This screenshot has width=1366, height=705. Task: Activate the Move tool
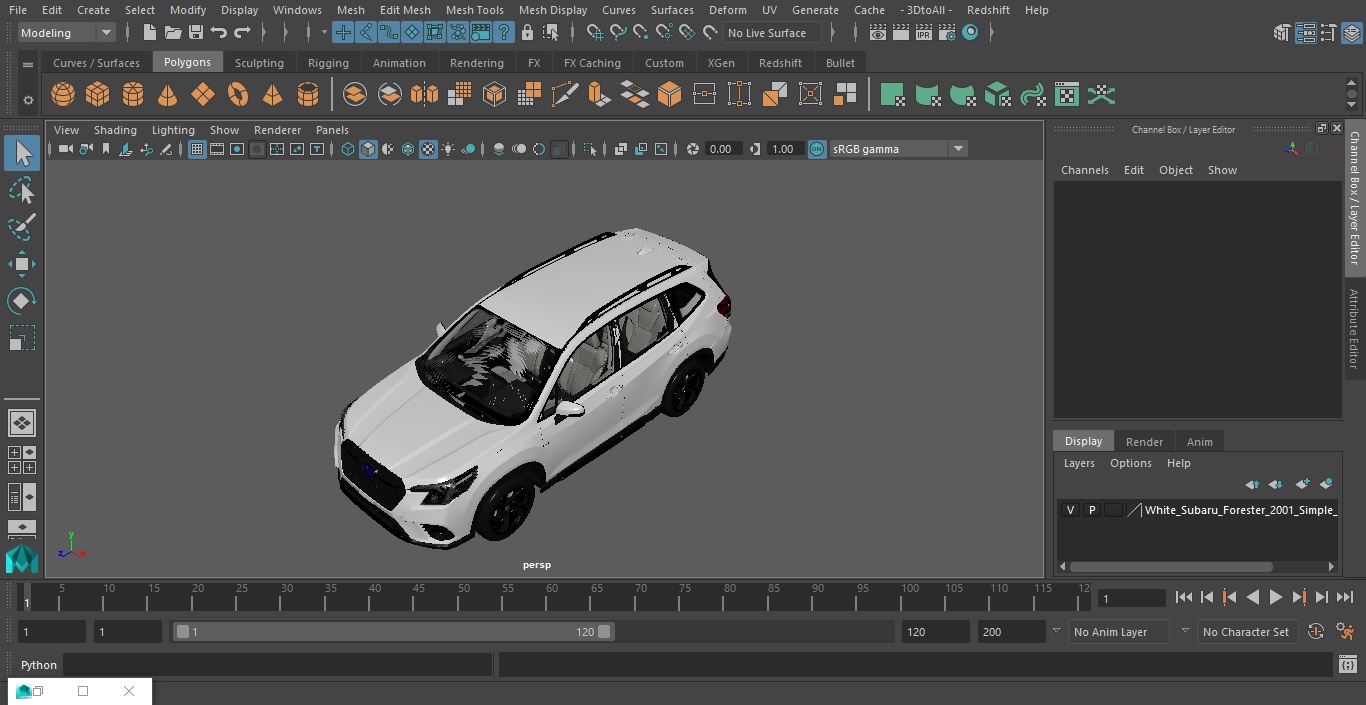[x=22, y=264]
